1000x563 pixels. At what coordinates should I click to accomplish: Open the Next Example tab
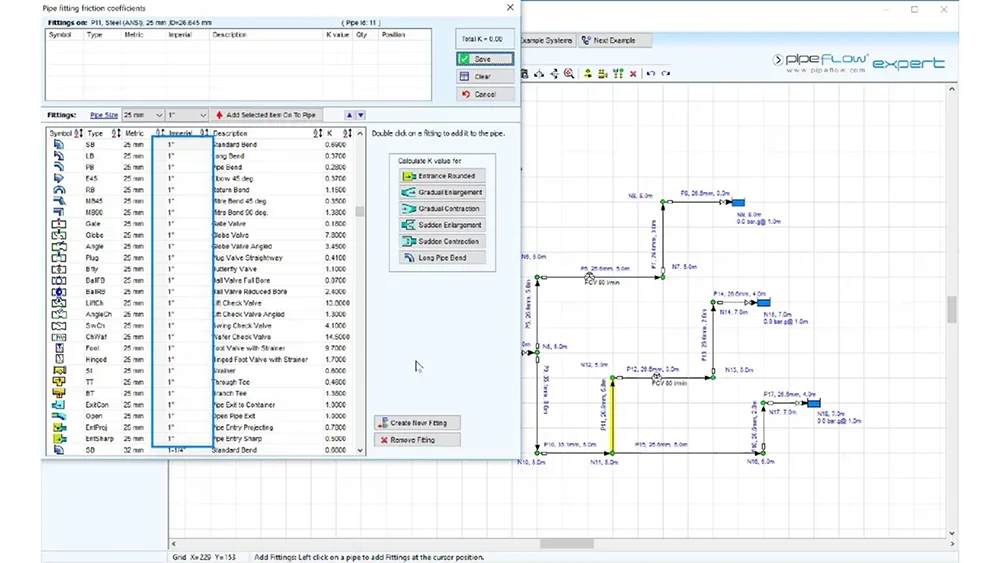[x=614, y=41]
